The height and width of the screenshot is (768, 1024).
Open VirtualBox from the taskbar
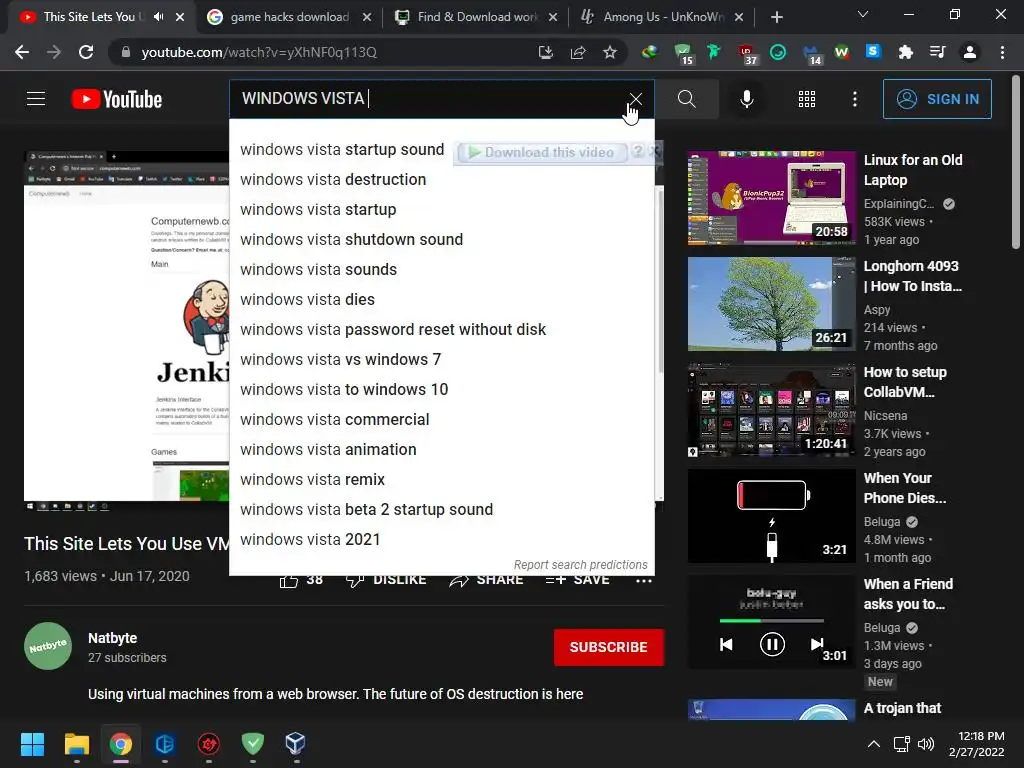295,744
